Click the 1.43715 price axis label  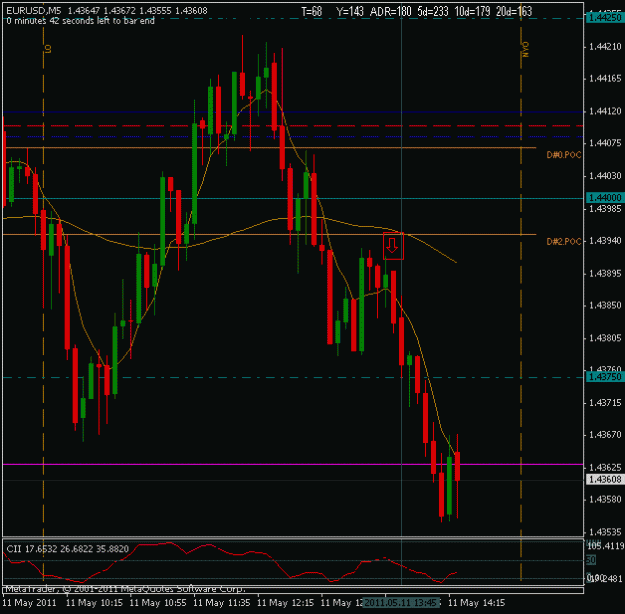[x=605, y=403]
